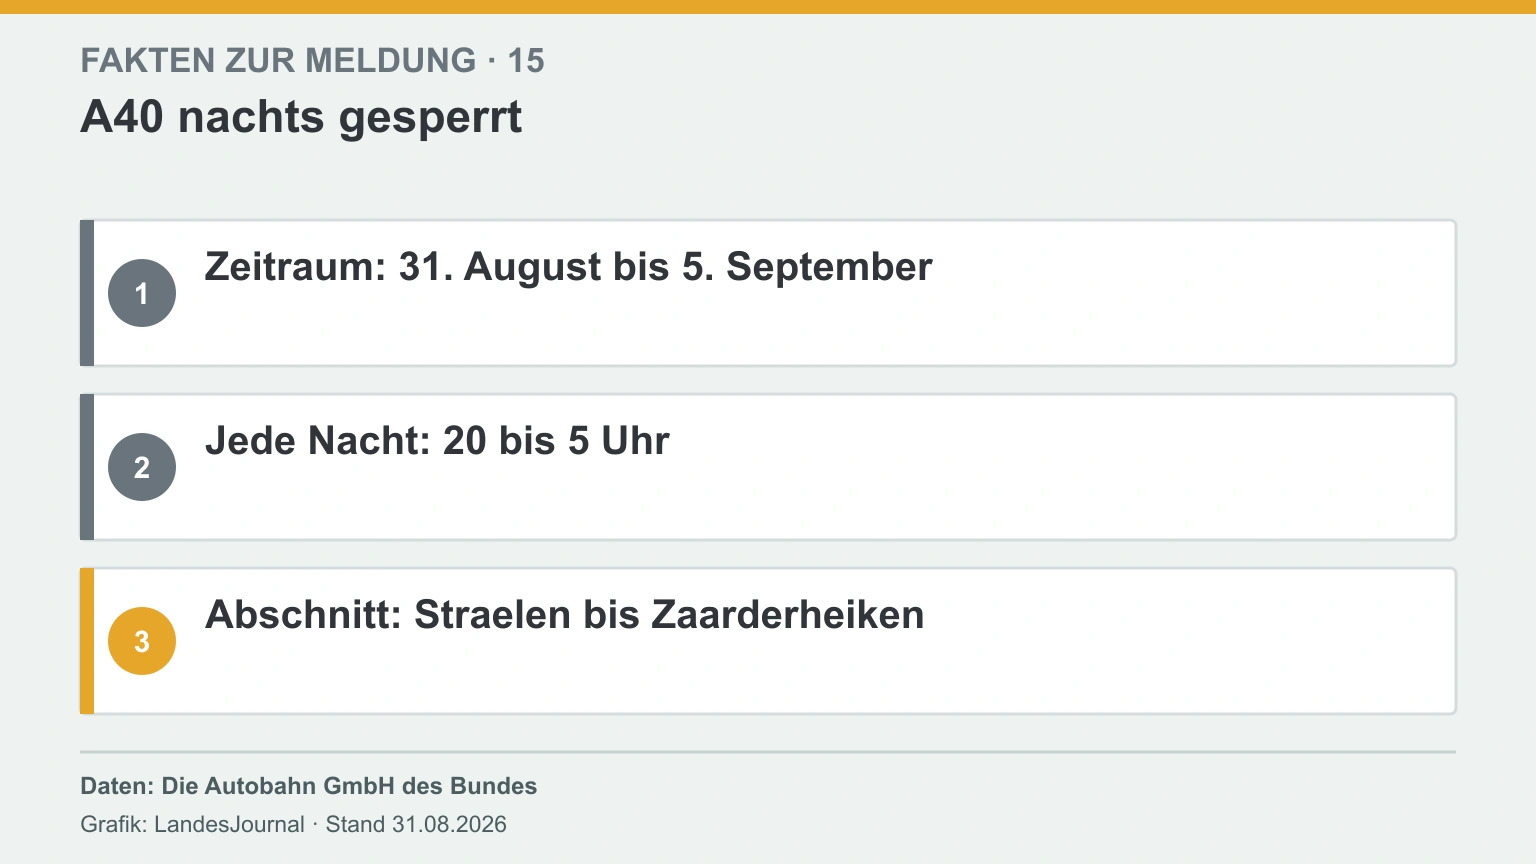The image size is (1536, 864).
Task: Click the orange stripe at the top edge
Action: pyautogui.click(x=768, y=7)
